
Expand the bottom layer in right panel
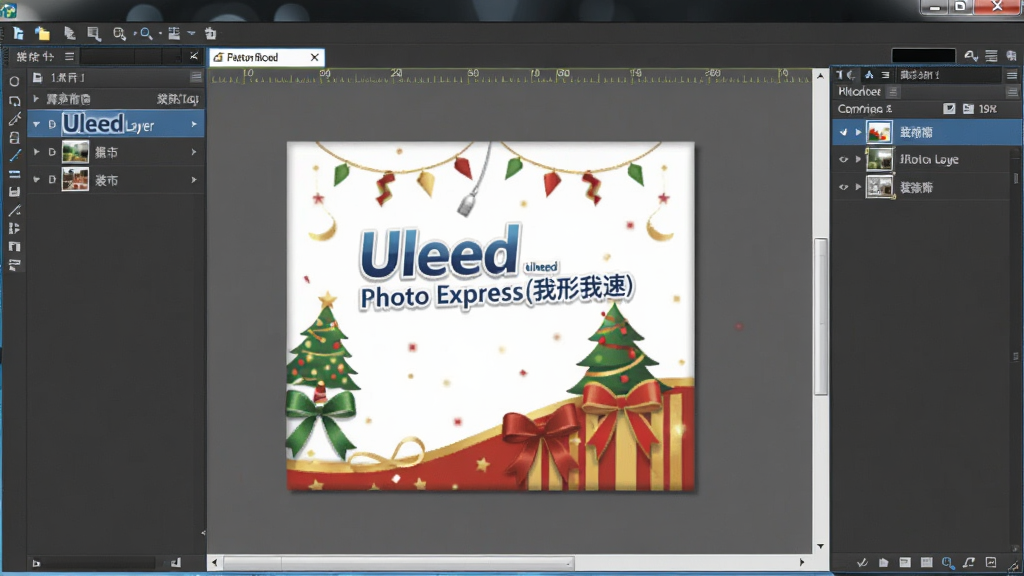[858, 187]
